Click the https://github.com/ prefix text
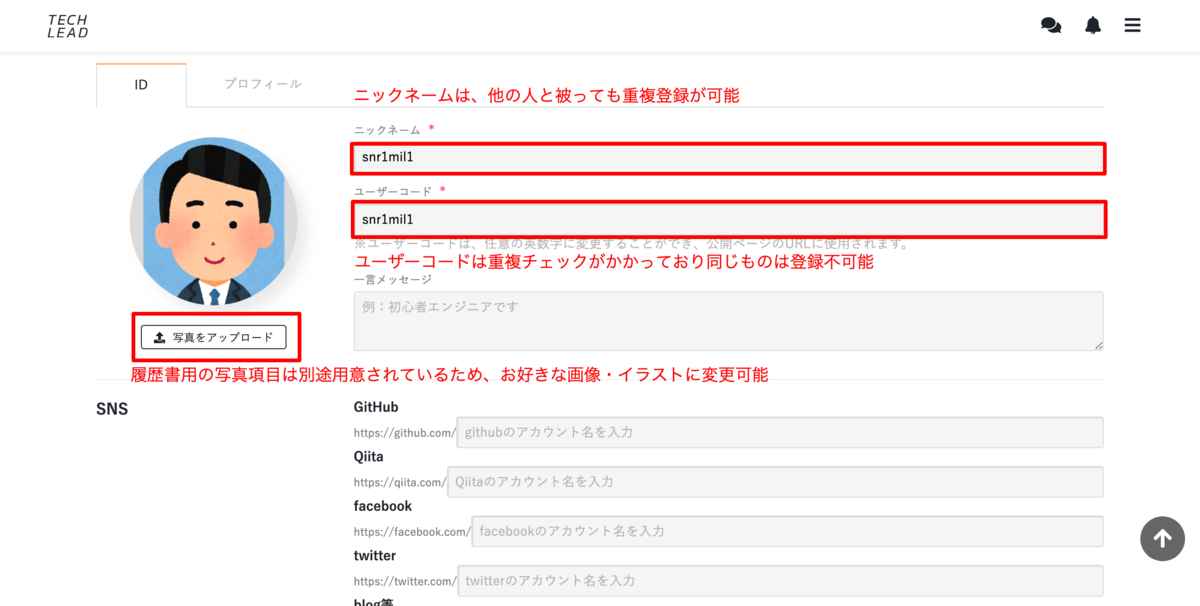Viewport: 1200px width, 606px height. click(405, 433)
